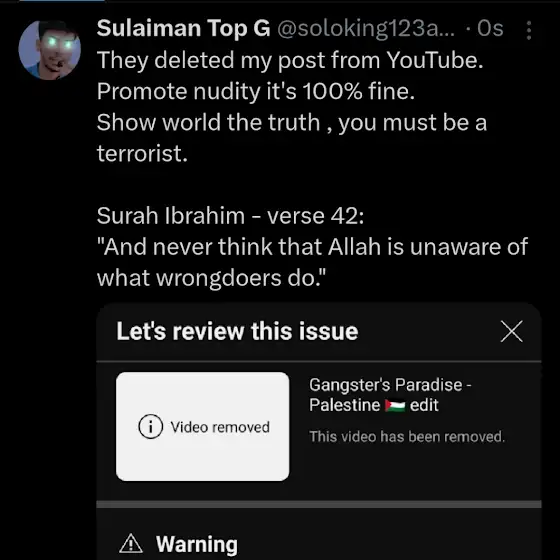Viewport: 560px width, 560px height.
Task: Open the Gangster's Paradise video title
Action: coord(390,395)
